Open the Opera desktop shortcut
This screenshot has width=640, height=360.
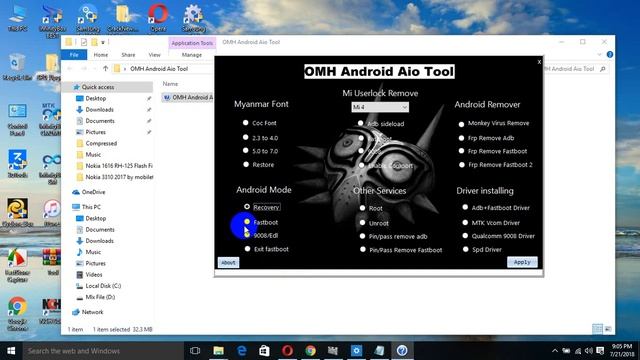point(158,17)
